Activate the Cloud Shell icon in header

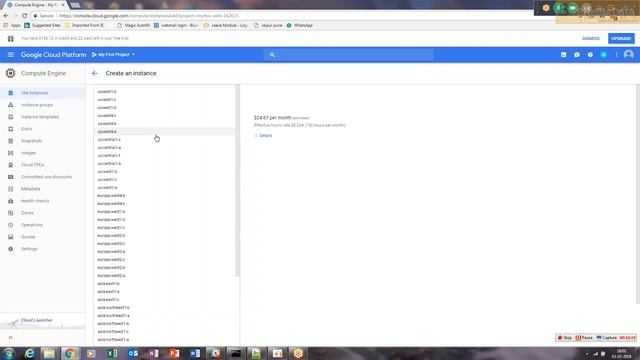click(x=563, y=55)
